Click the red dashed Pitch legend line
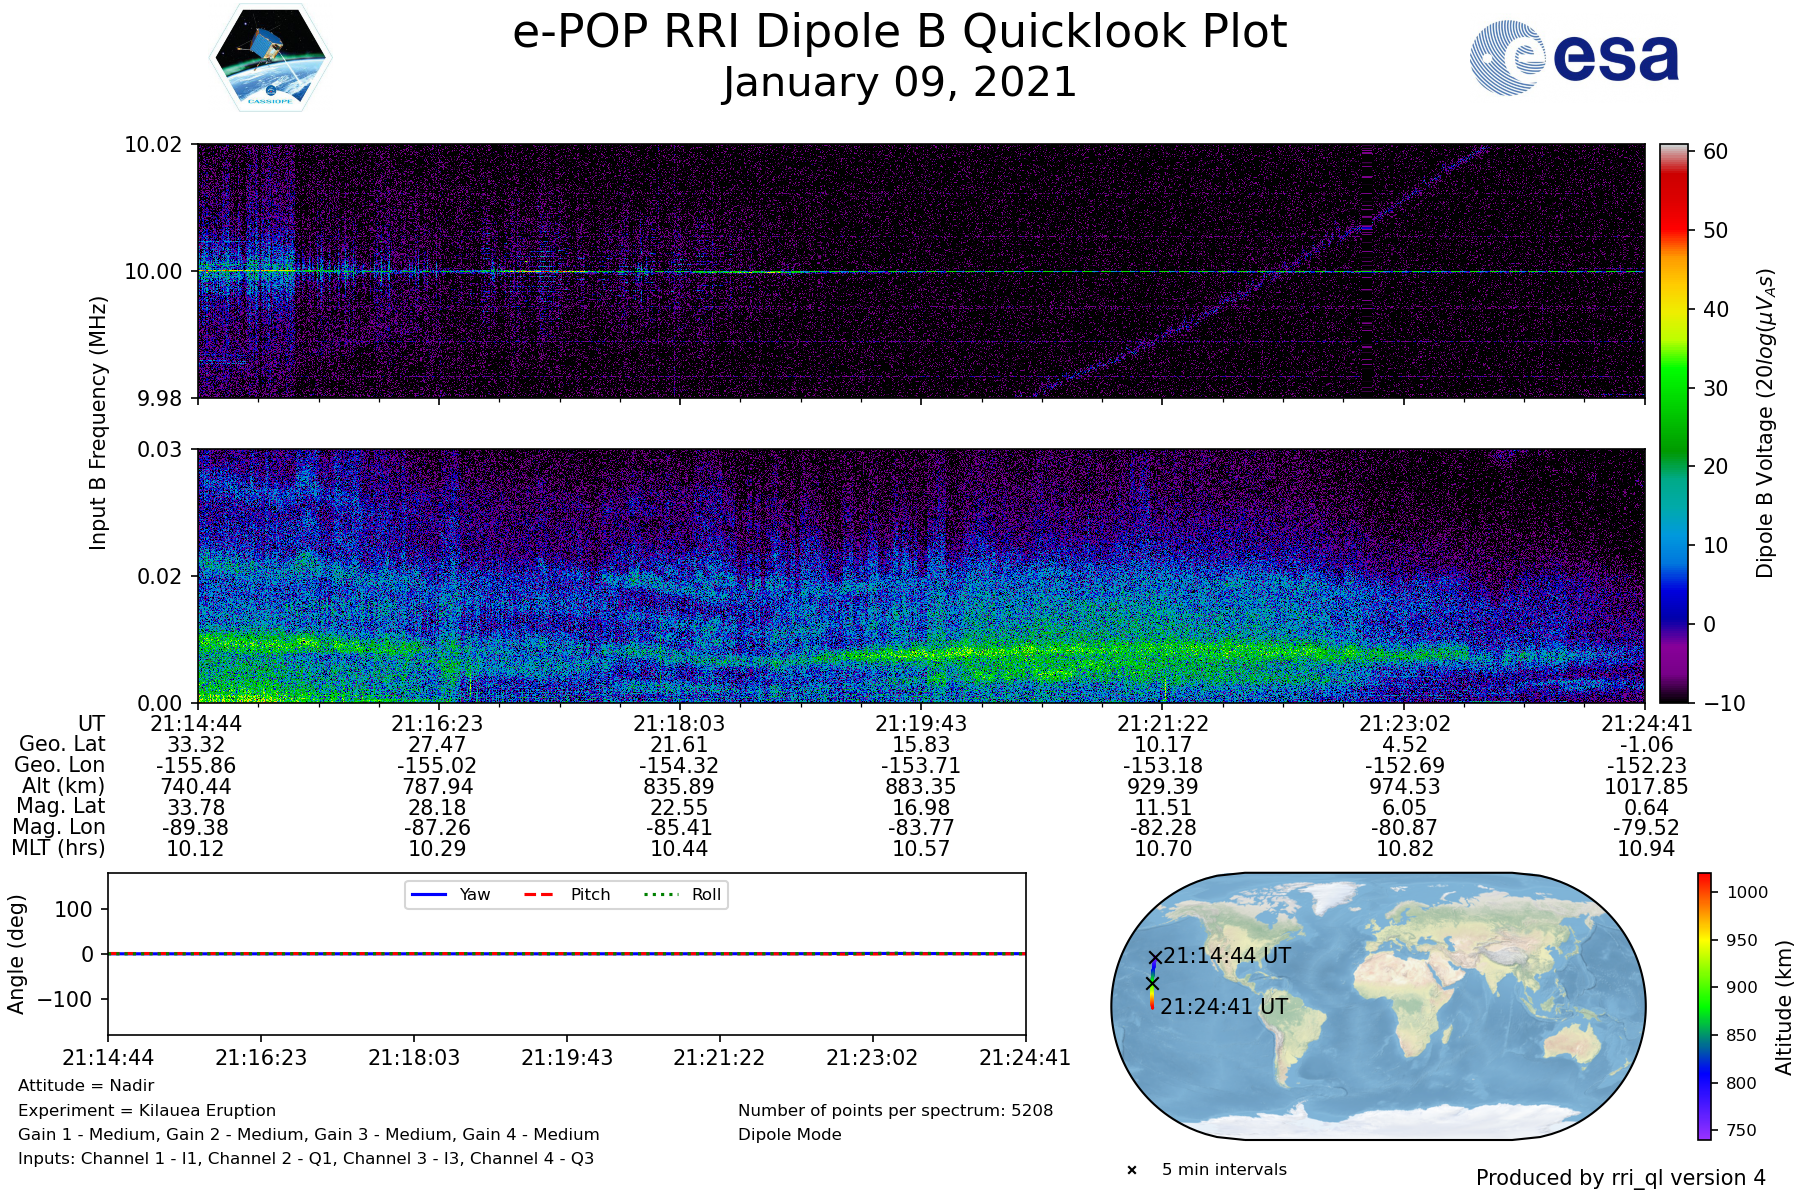 pyautogui.click(x=539, y=895)
